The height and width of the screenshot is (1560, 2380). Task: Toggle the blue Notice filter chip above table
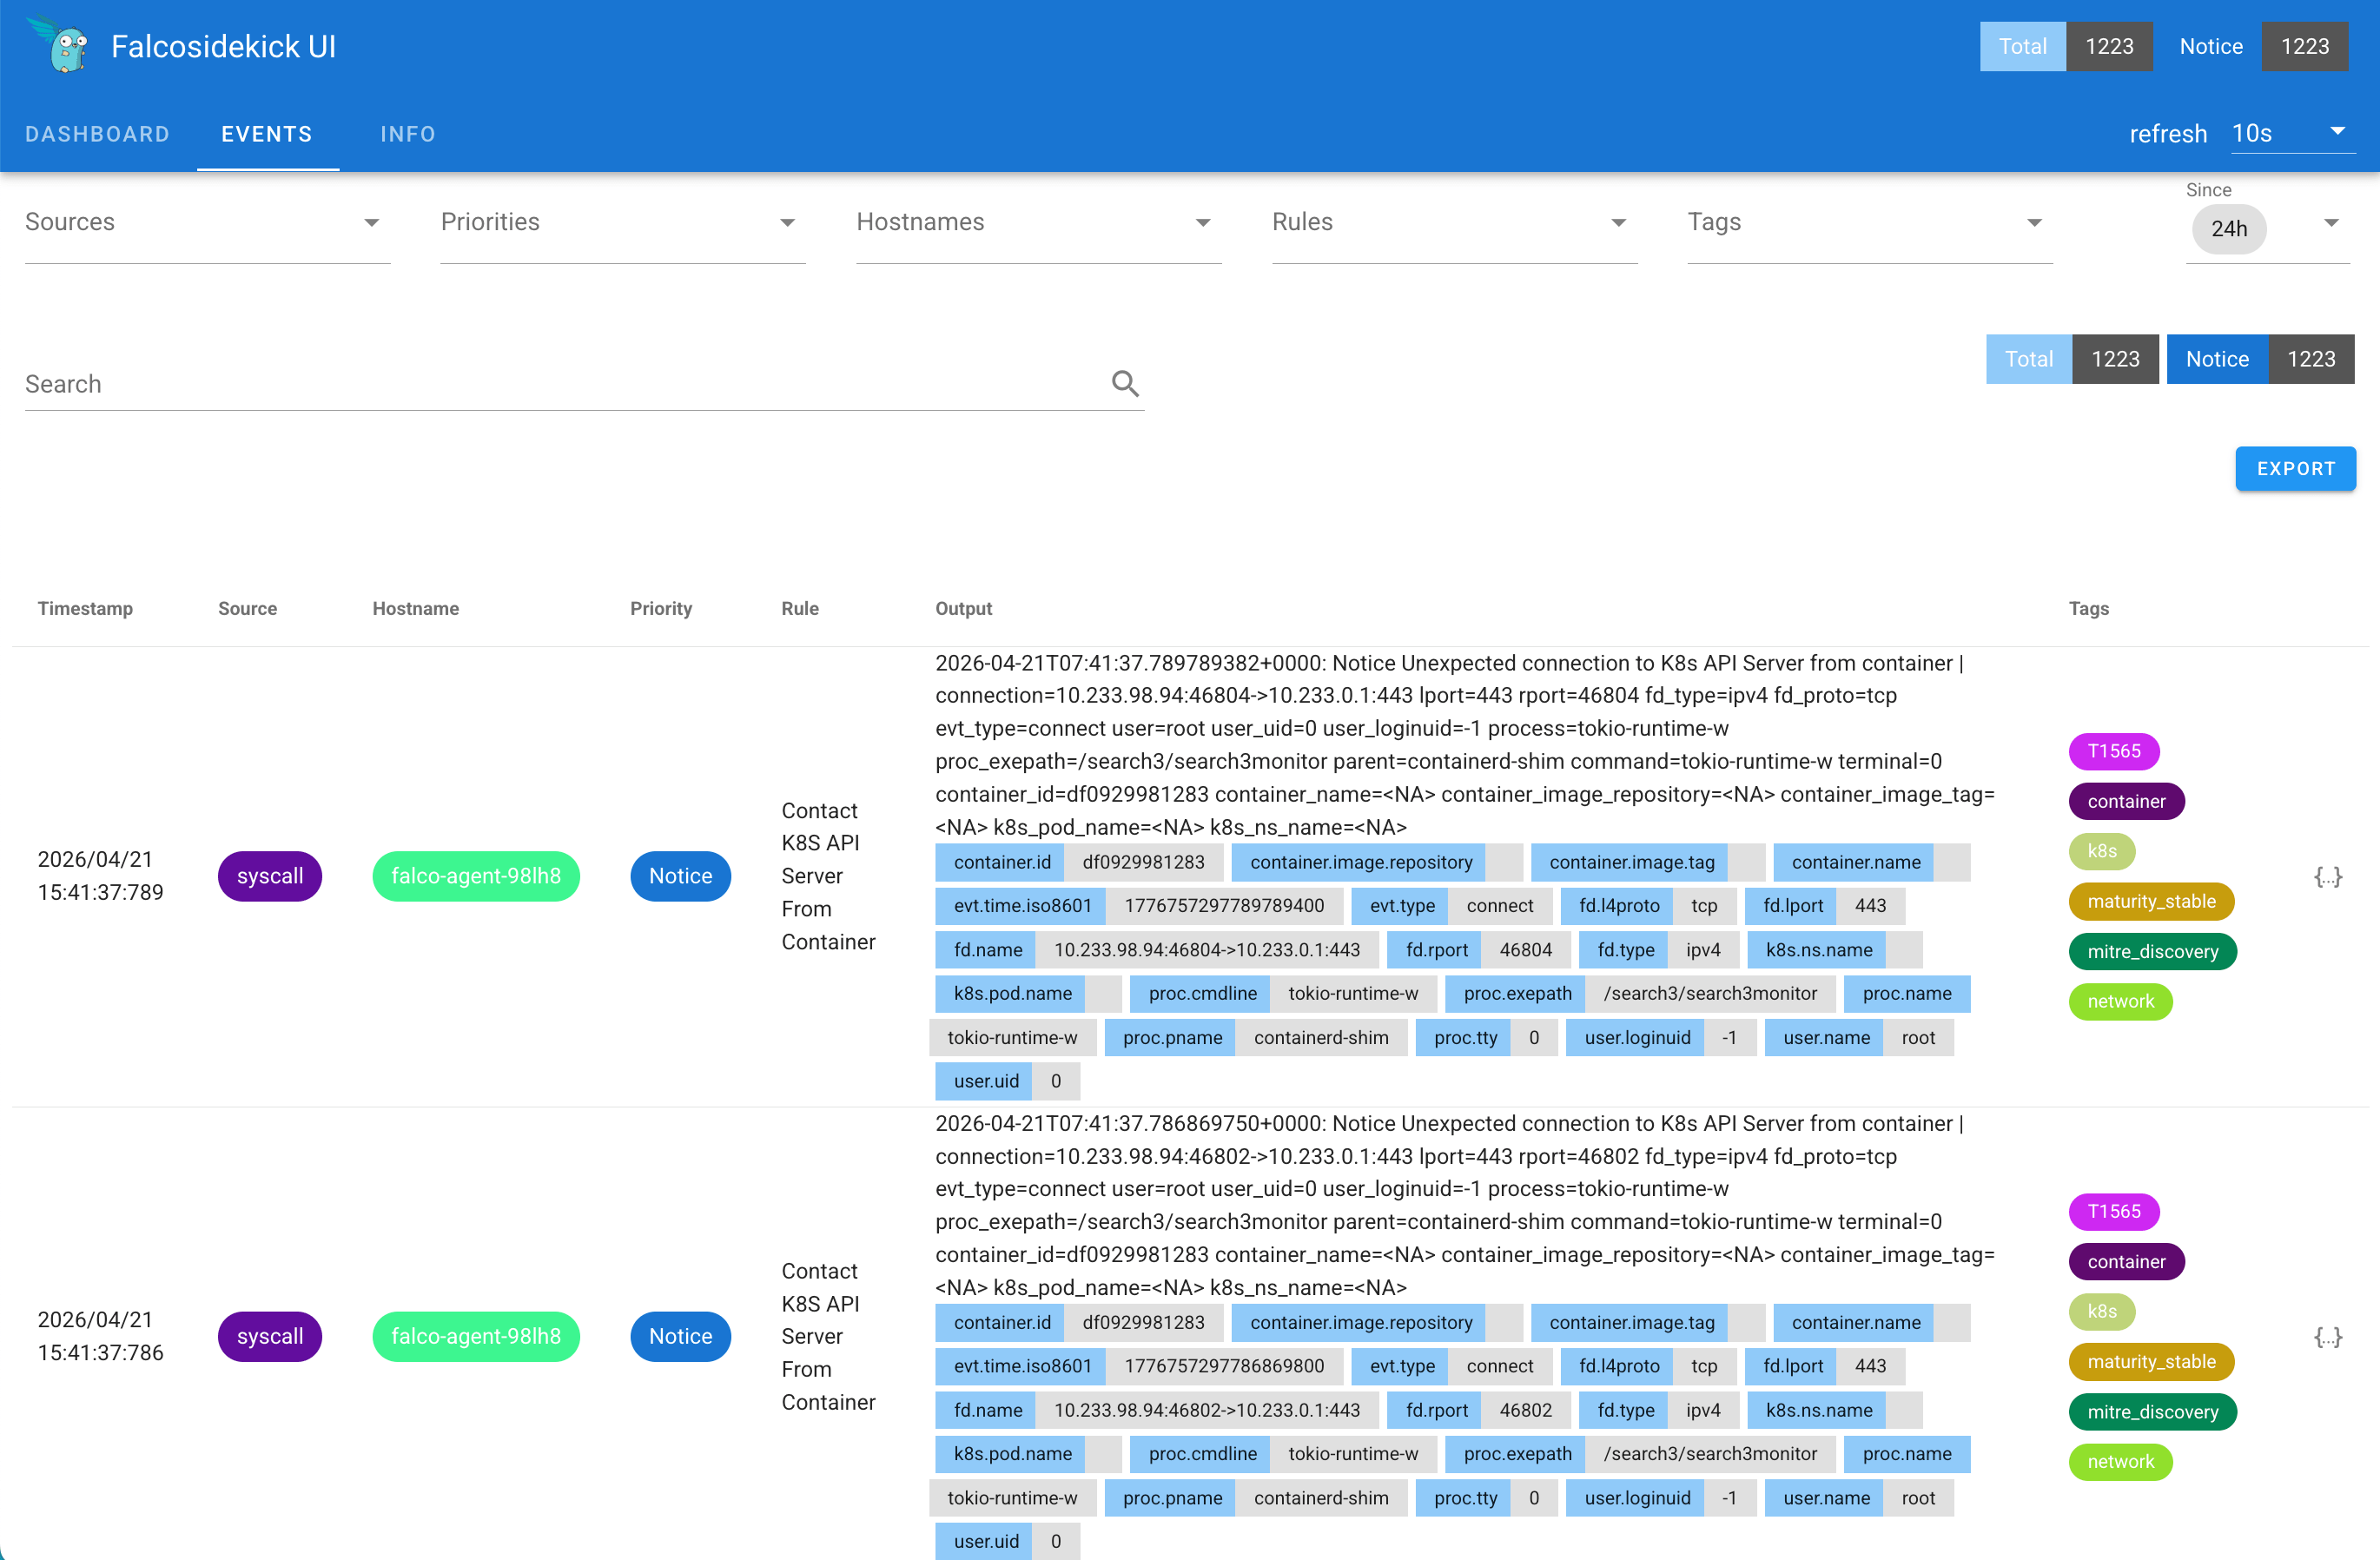pos(2217,359)
